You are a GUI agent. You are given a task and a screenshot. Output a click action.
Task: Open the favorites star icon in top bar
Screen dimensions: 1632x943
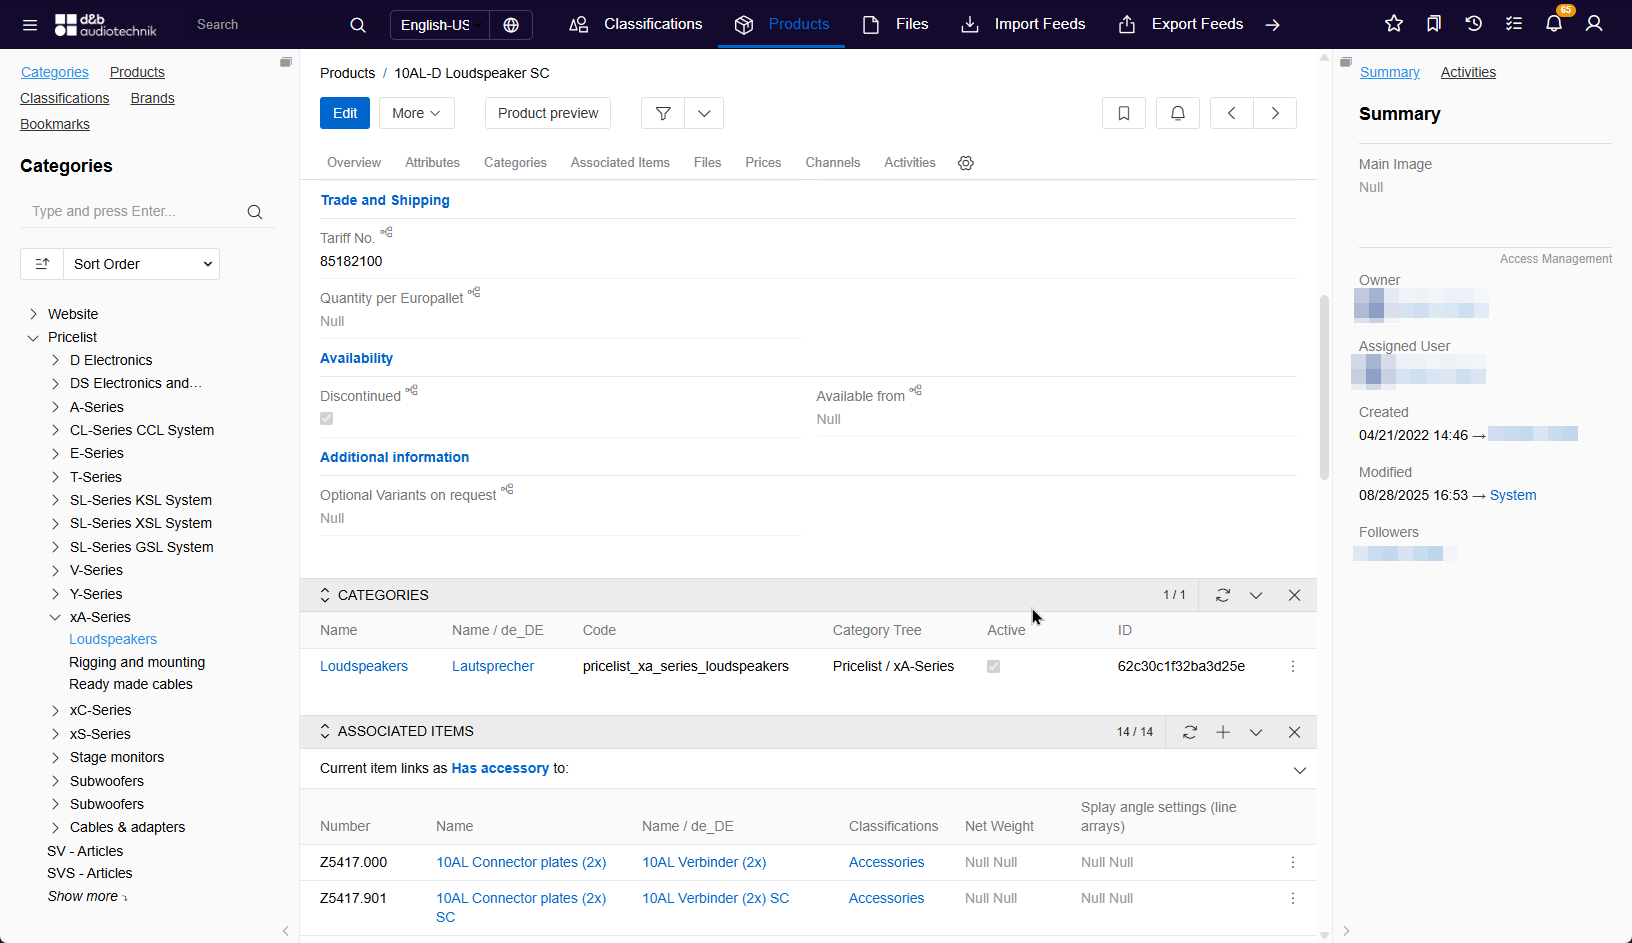click(x=1394, y=24)
